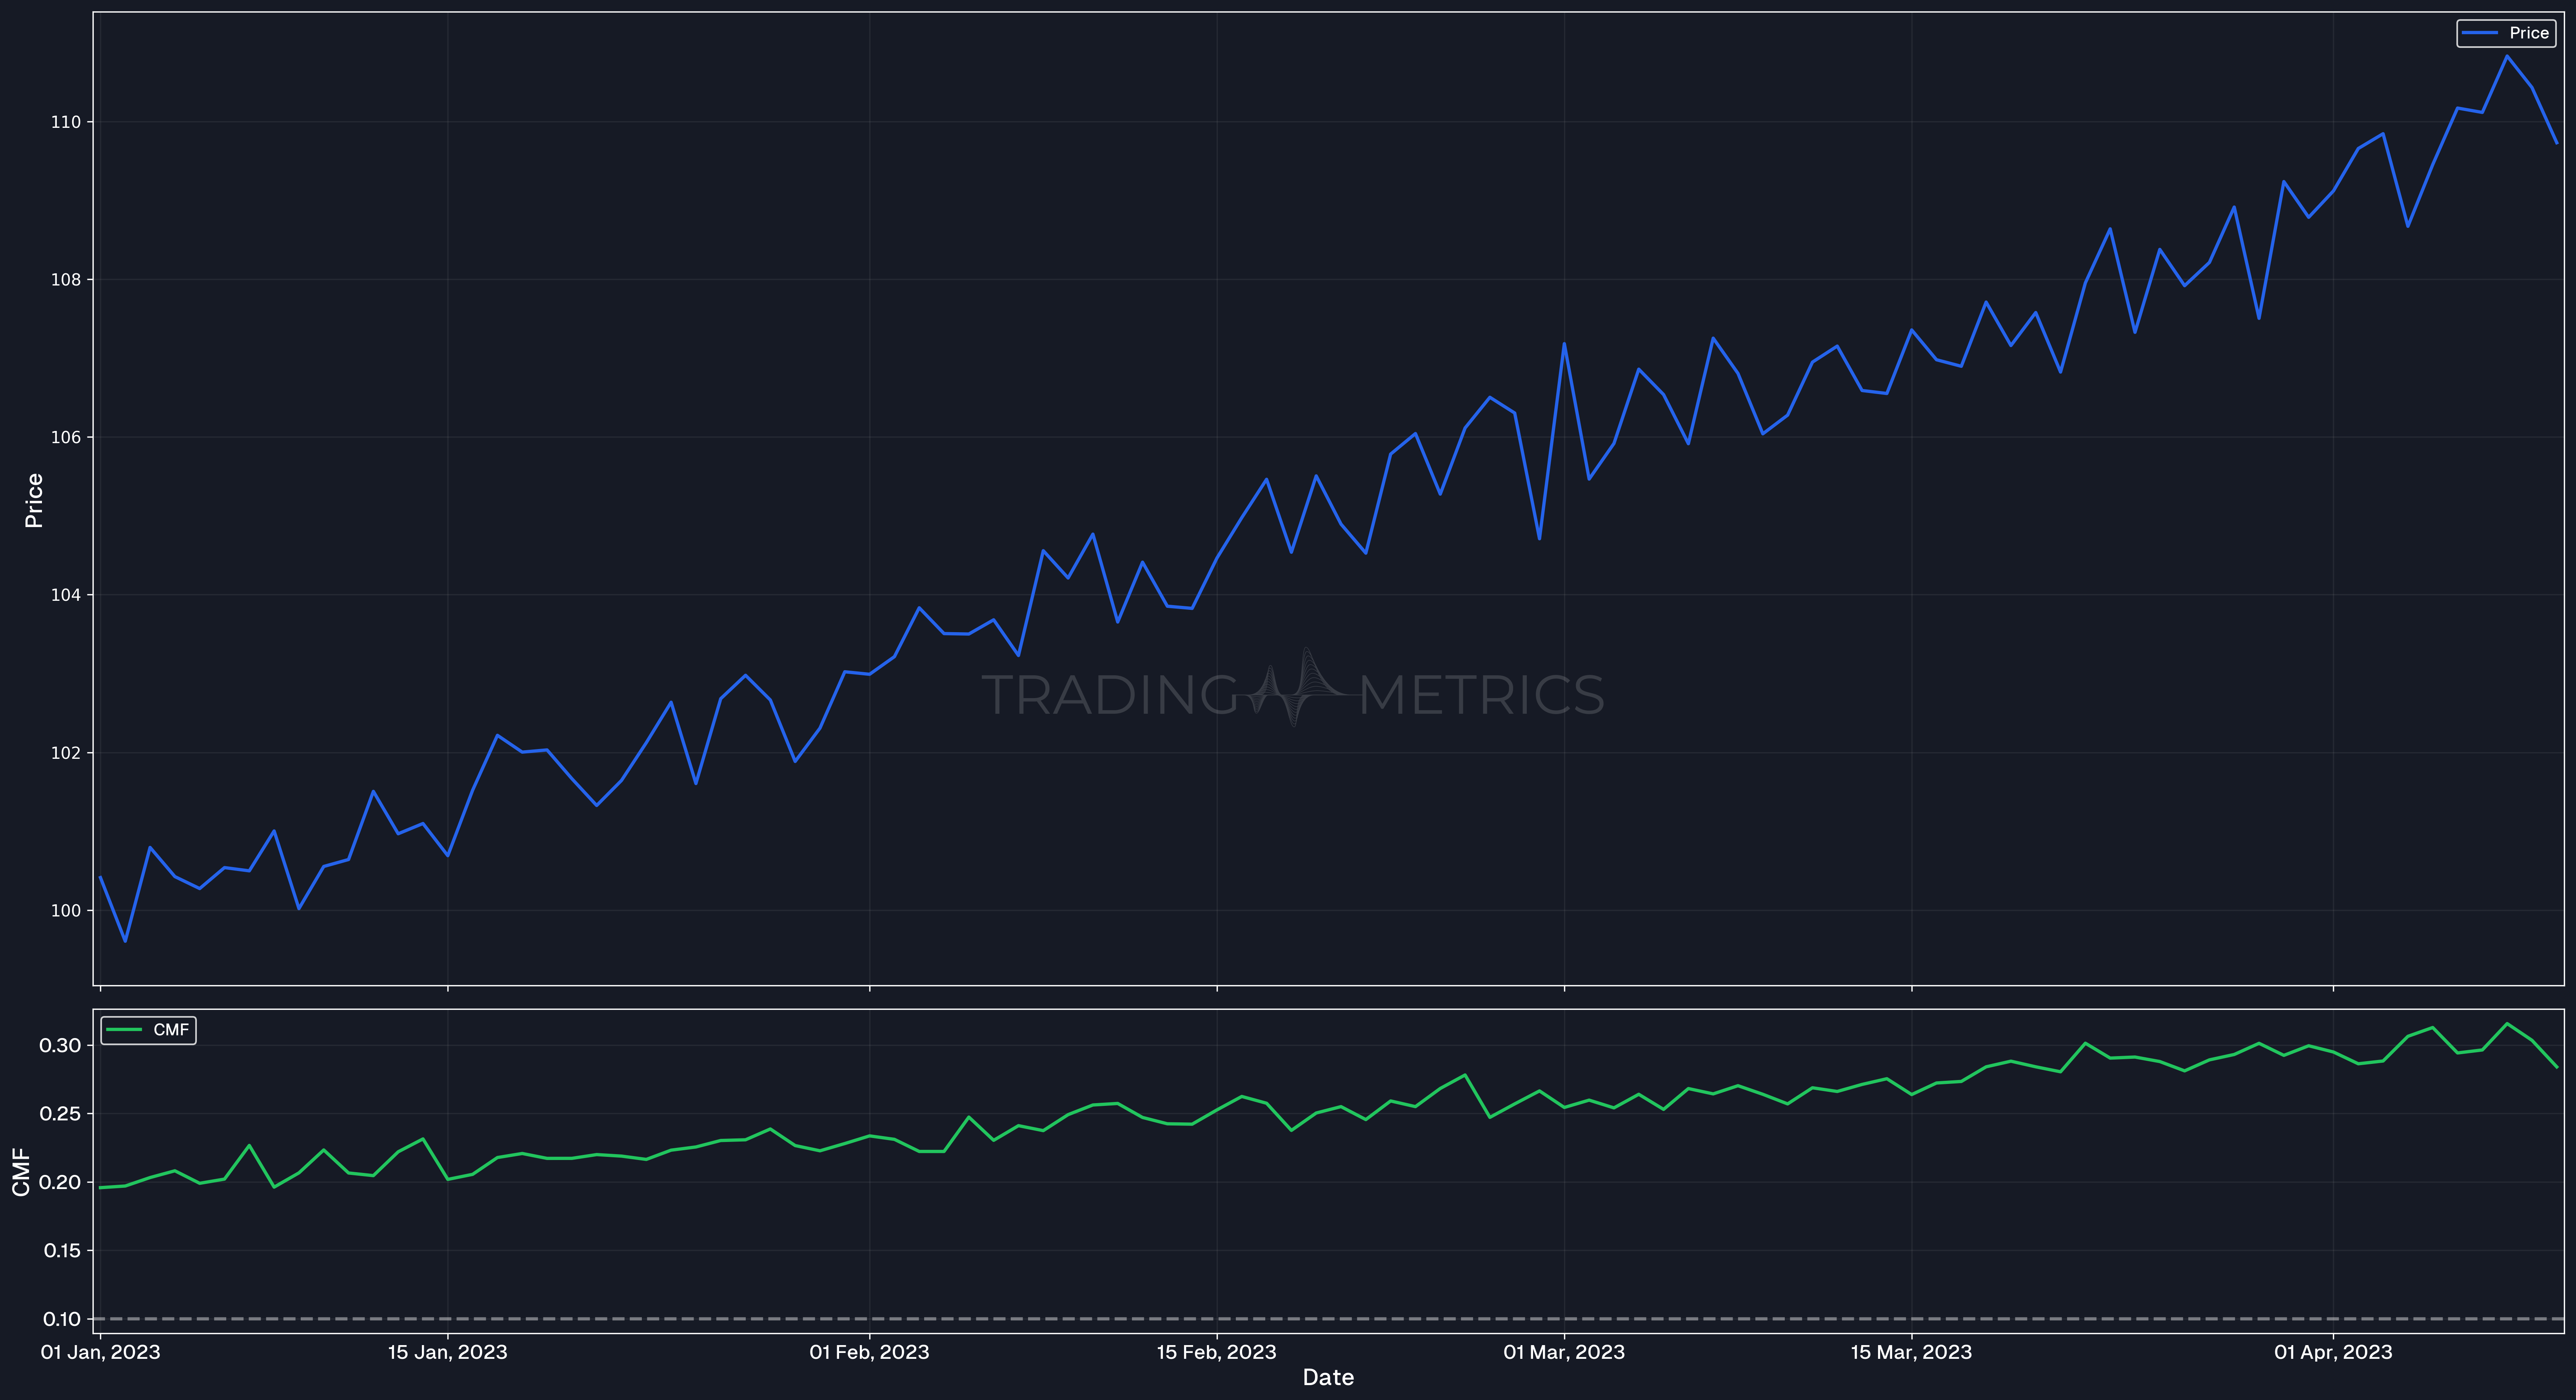Click the 'Price' y-axis title
2576x1400 pixels.
point(34,500)
